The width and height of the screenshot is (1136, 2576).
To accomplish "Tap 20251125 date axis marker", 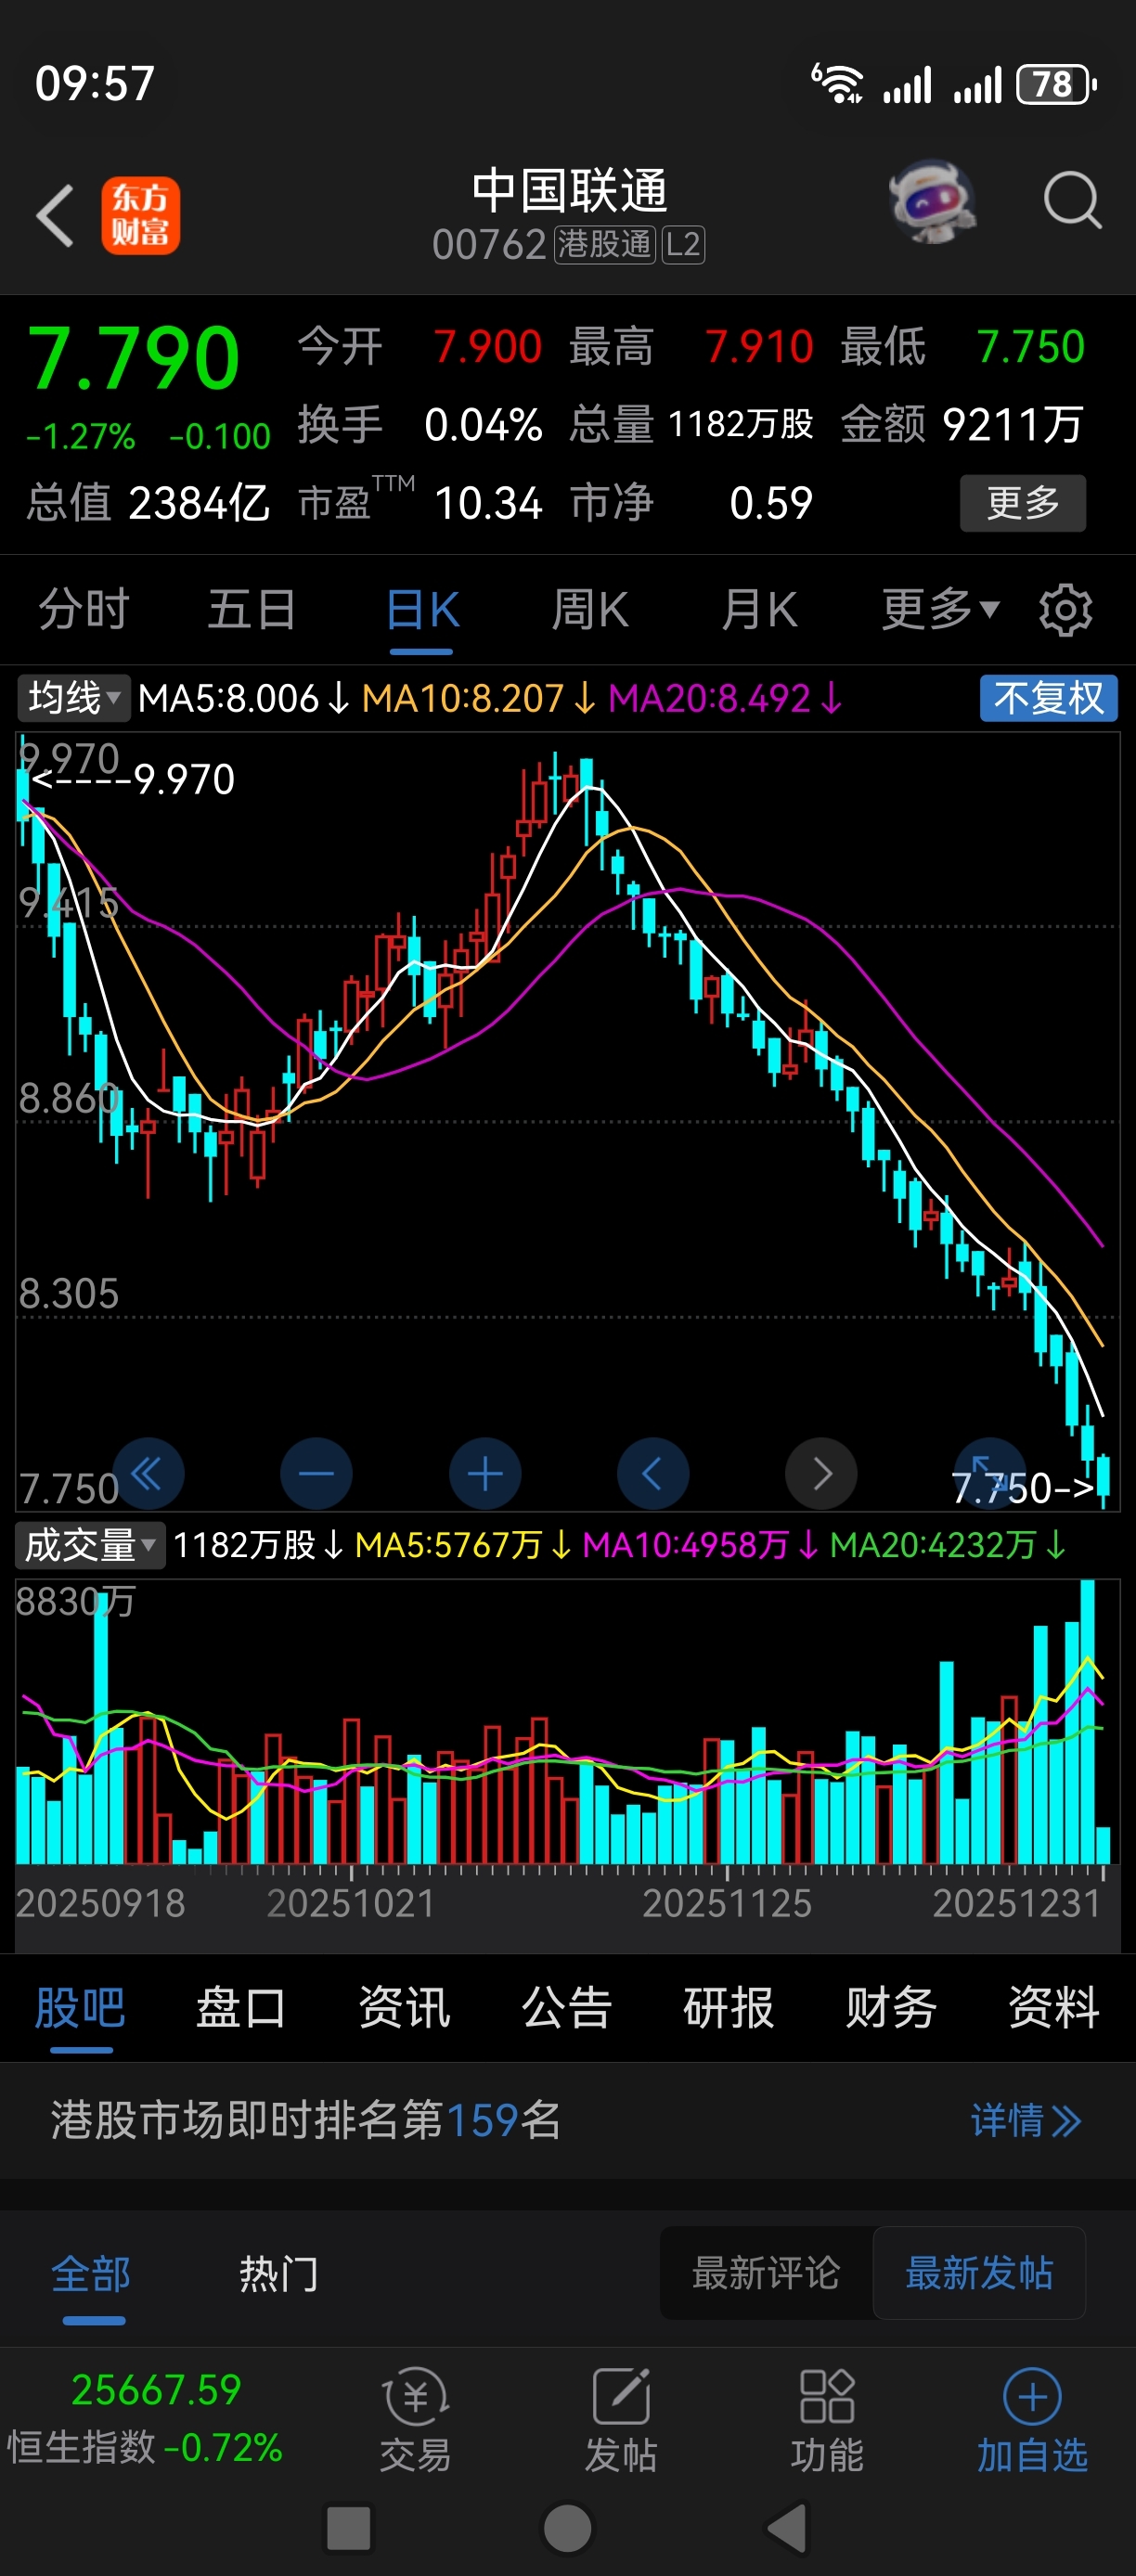I will [x=727, y=1903].
